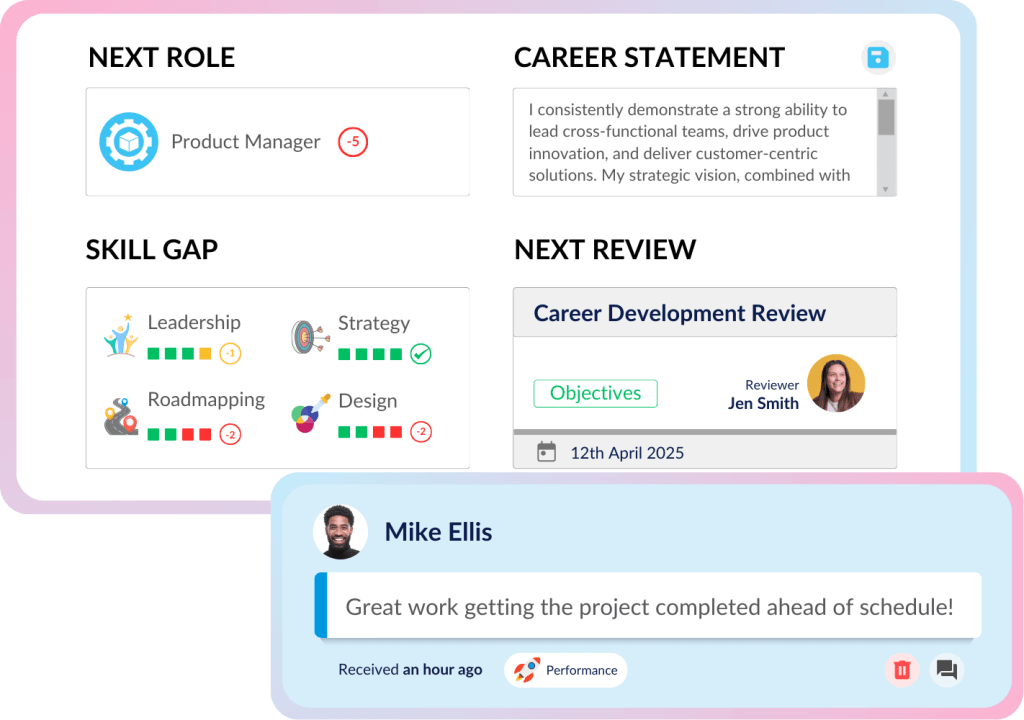Viewport: 1024px width, 720px height.
Task: Open comments on Mike Ellis feedback
Action: pyautogui.click(x=947, y=670)
